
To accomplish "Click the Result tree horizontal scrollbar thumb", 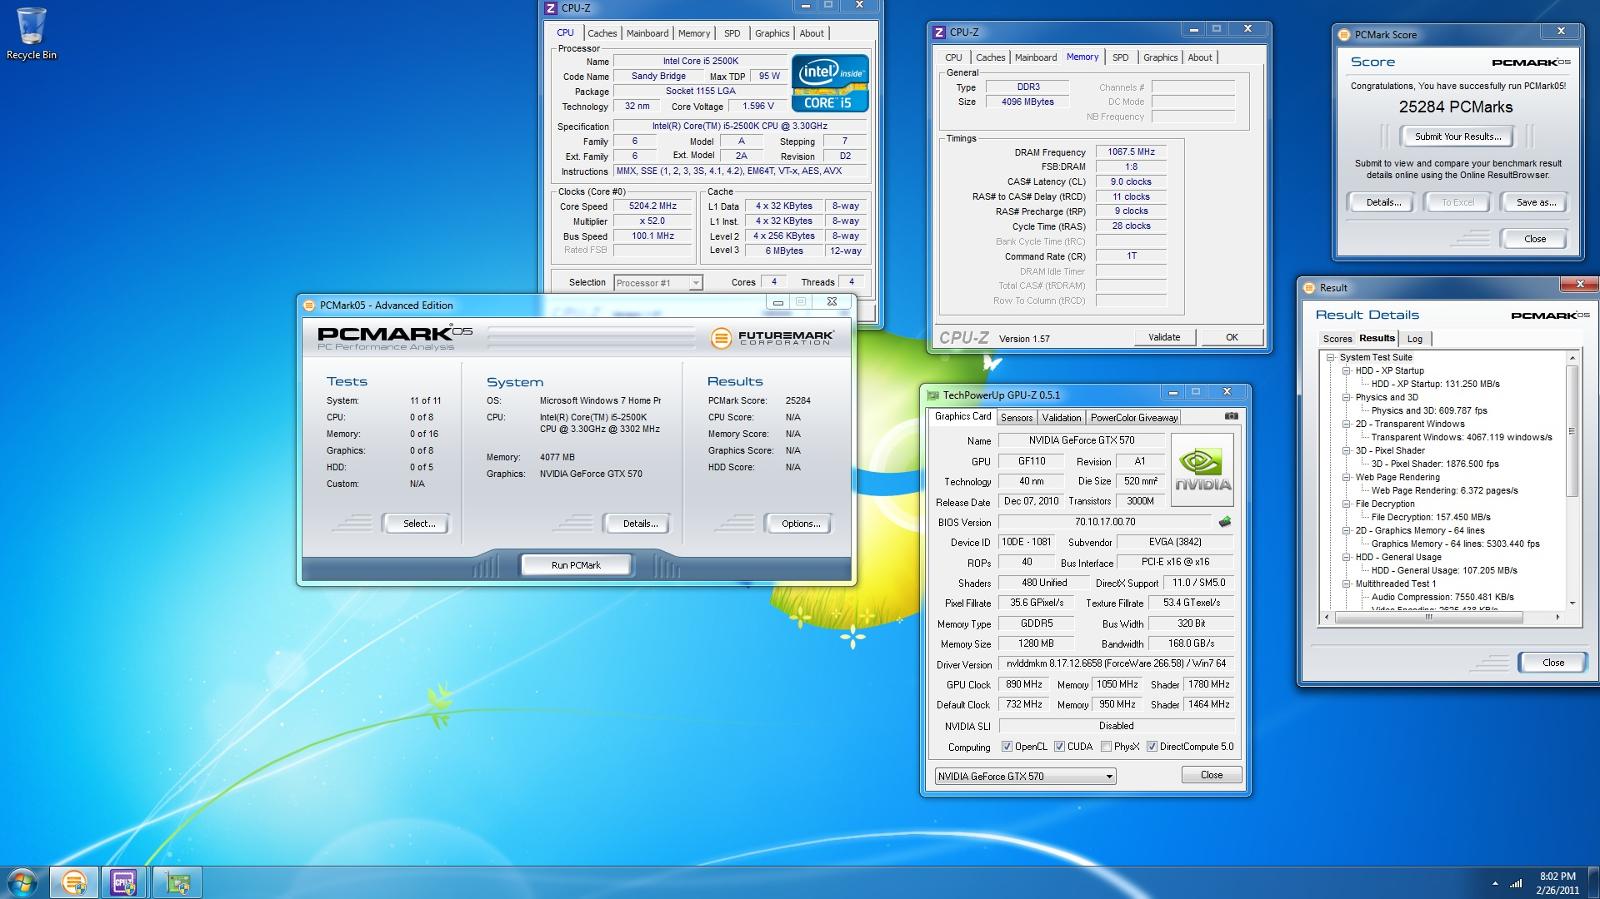I will 1428,617.
